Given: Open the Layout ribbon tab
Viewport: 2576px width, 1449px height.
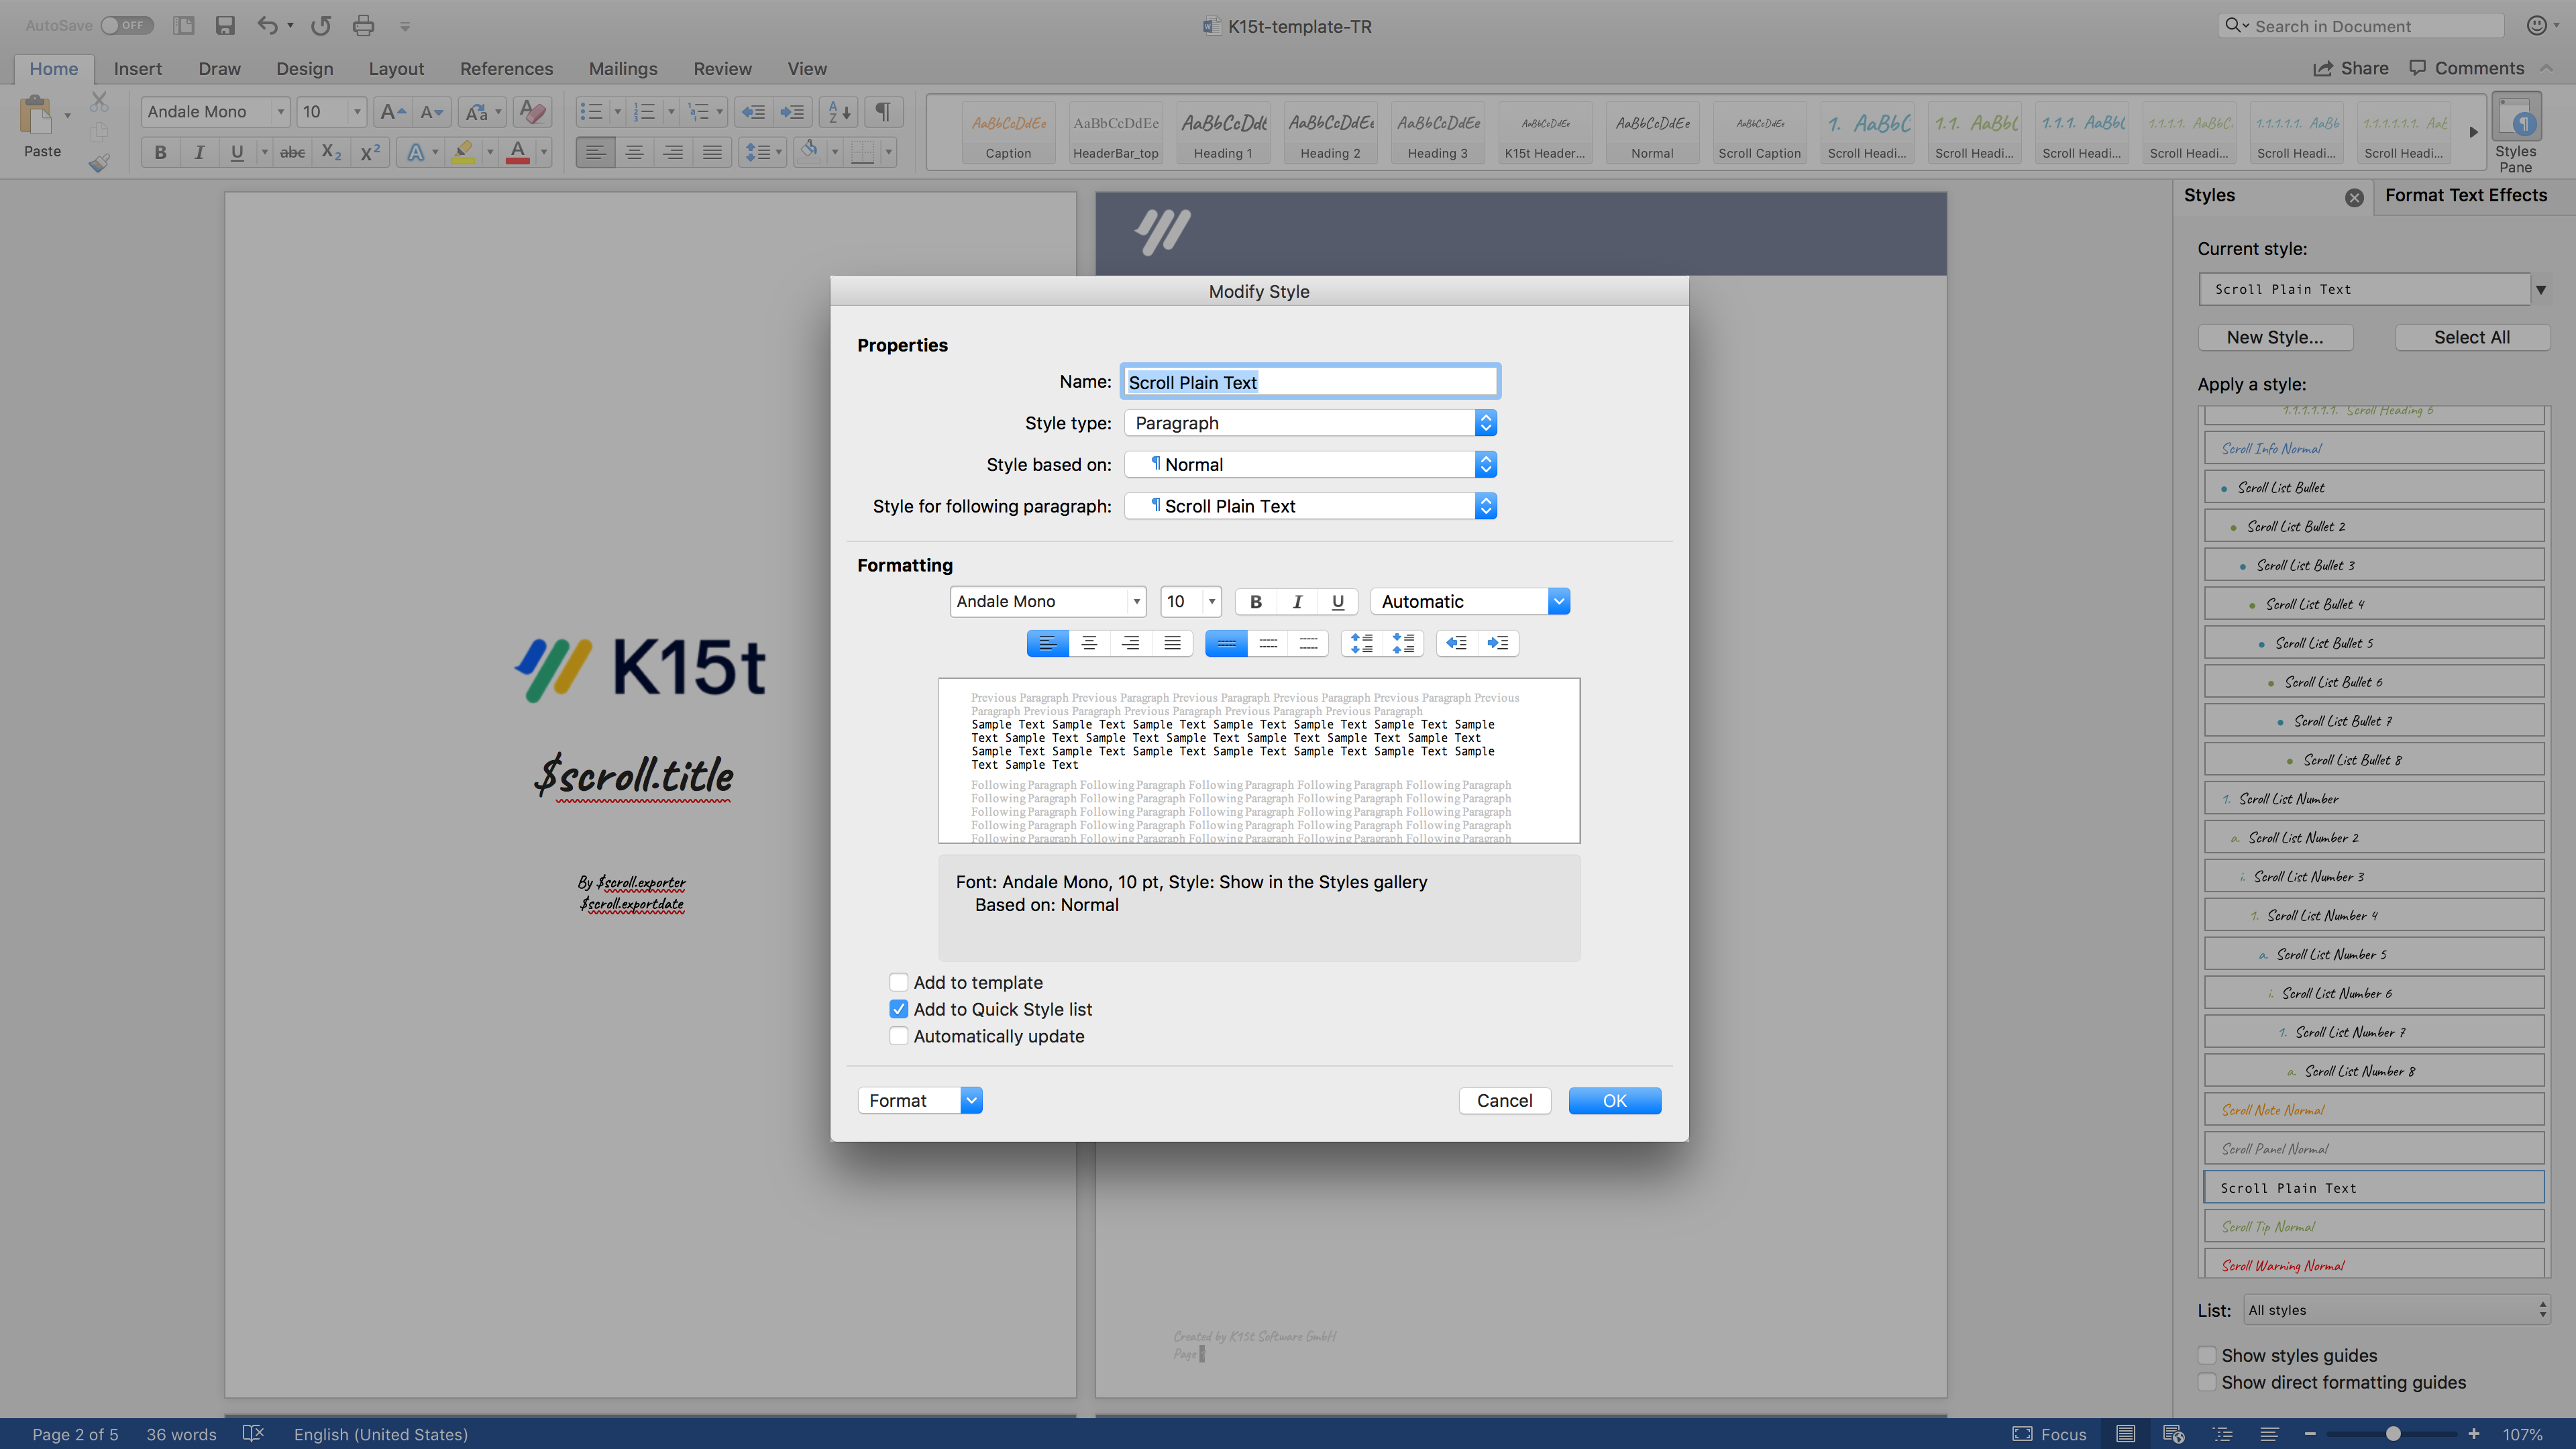Looking at the screenshot, I should (396, 69).
